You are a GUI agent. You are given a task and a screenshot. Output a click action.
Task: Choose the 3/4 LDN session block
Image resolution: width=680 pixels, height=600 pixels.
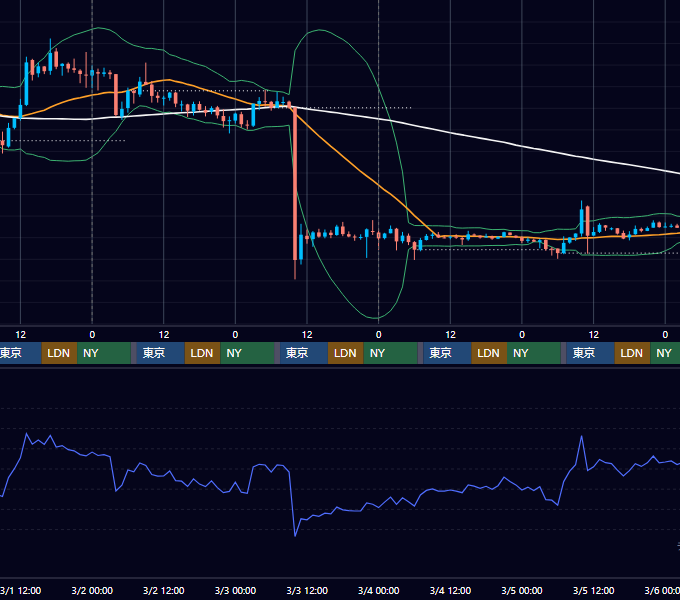489,353
